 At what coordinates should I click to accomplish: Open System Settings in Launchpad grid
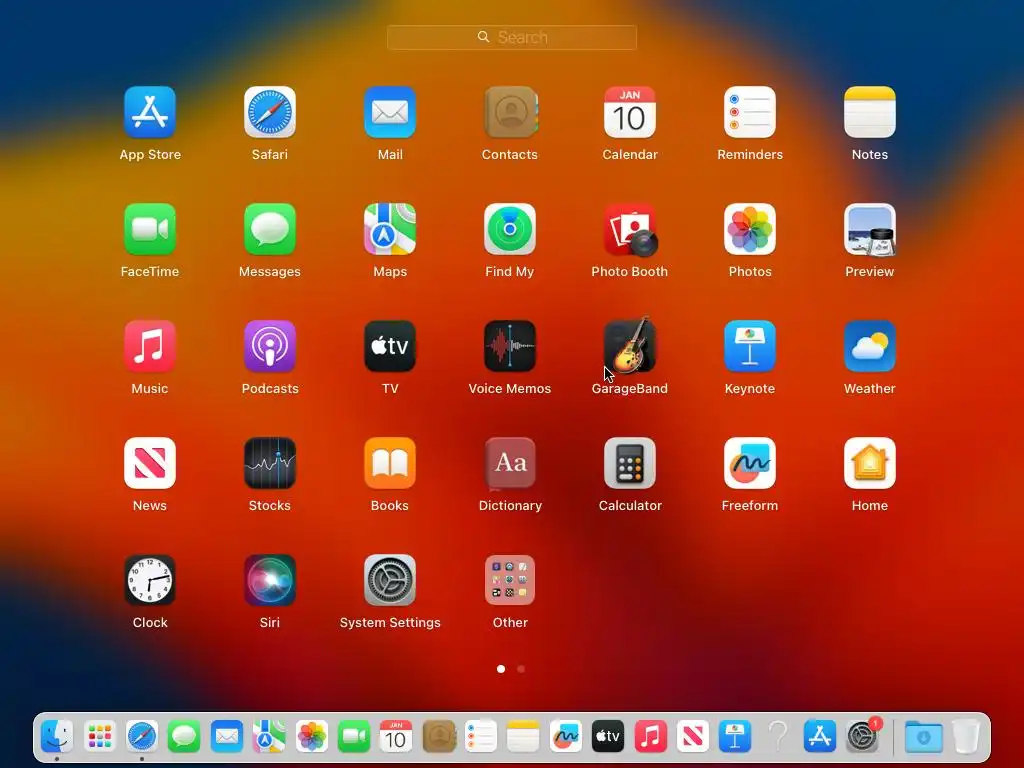[x=390, y=580]
